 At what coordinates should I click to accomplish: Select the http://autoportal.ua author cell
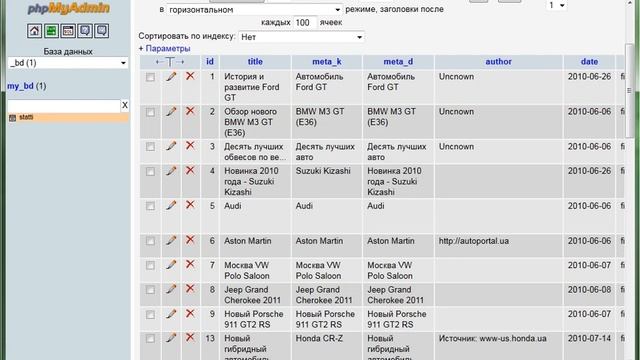pyautogui.click(x=498, y=245)
